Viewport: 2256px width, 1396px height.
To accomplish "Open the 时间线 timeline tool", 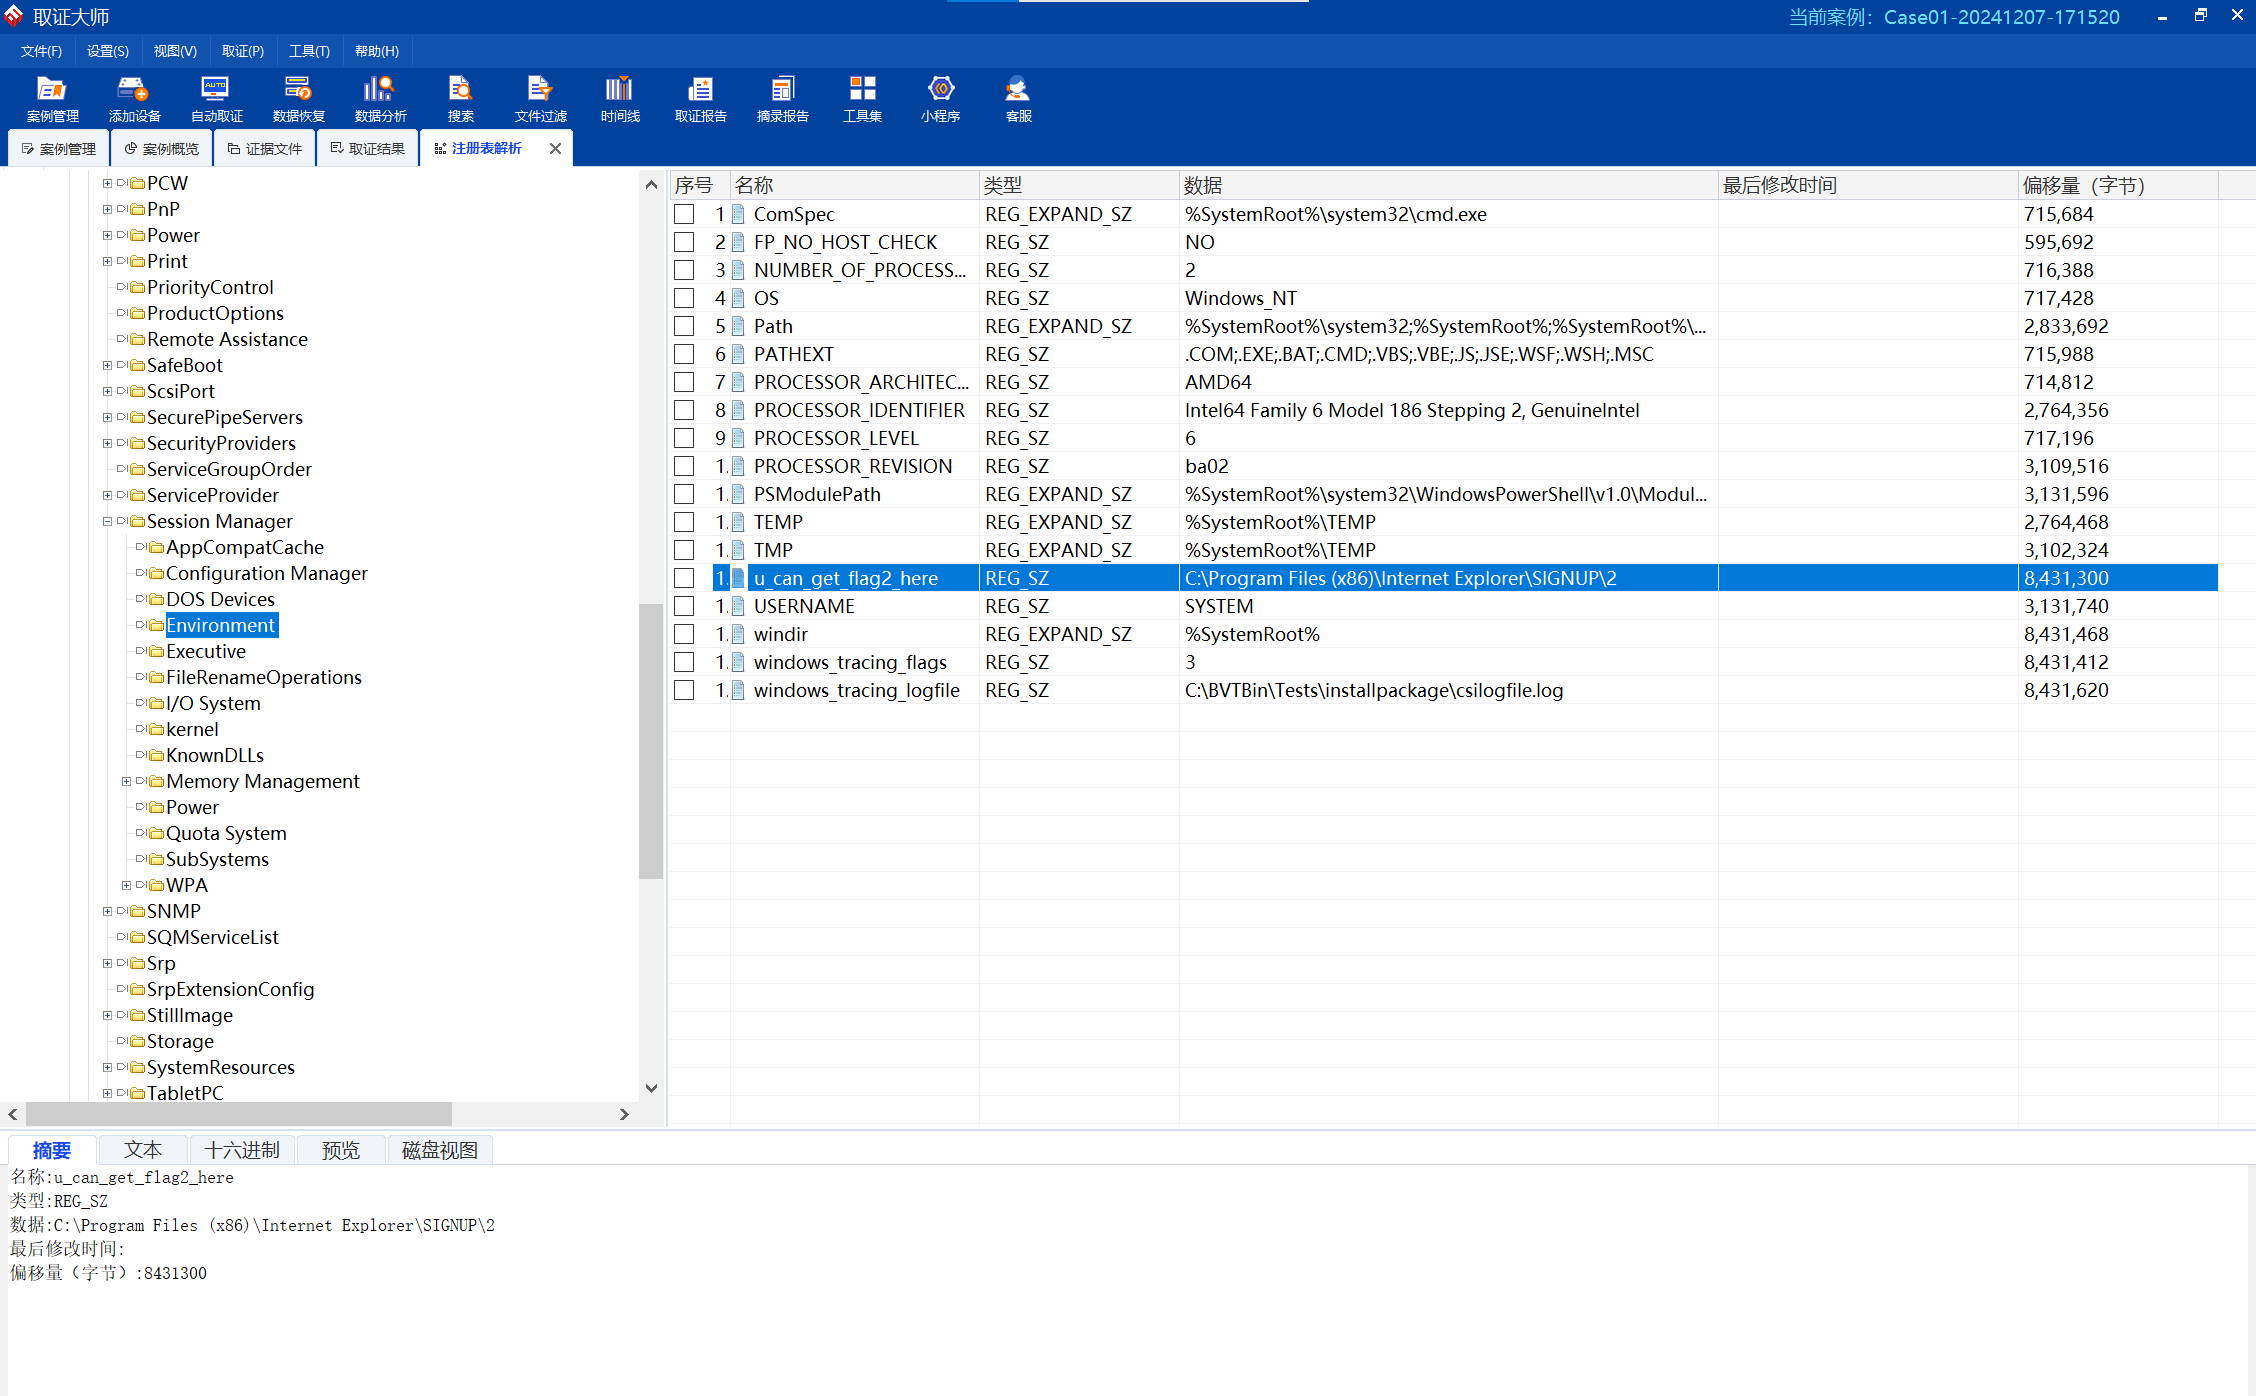I will point(620,99).
